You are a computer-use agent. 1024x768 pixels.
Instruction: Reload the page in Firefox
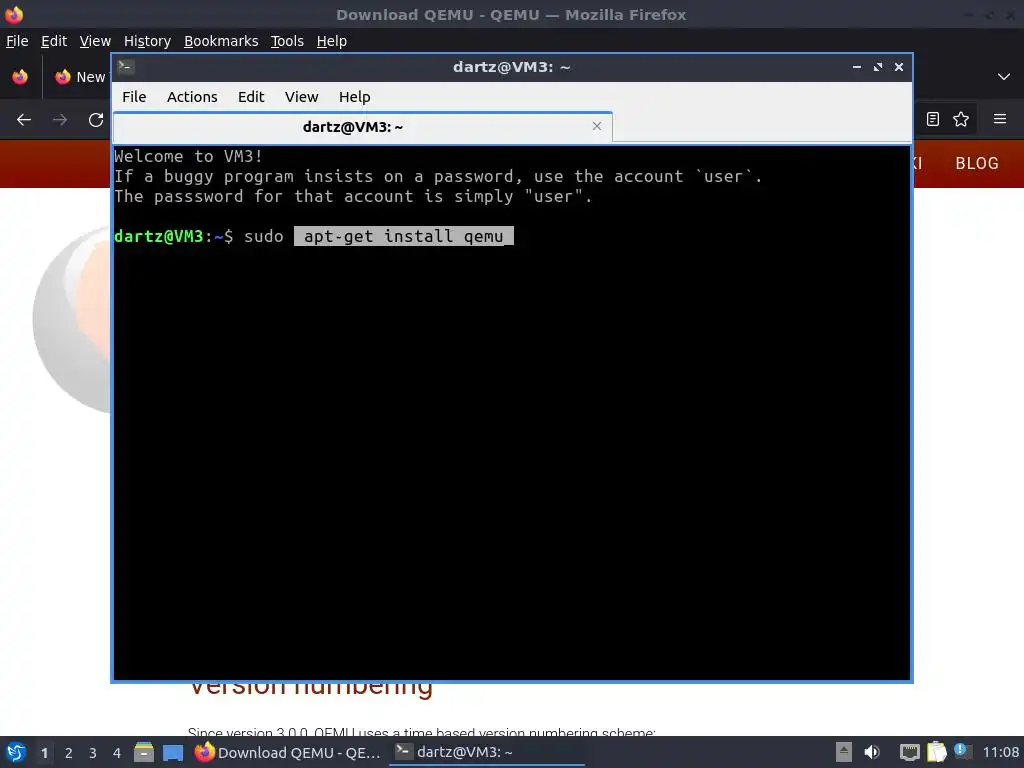coord(96,120)
